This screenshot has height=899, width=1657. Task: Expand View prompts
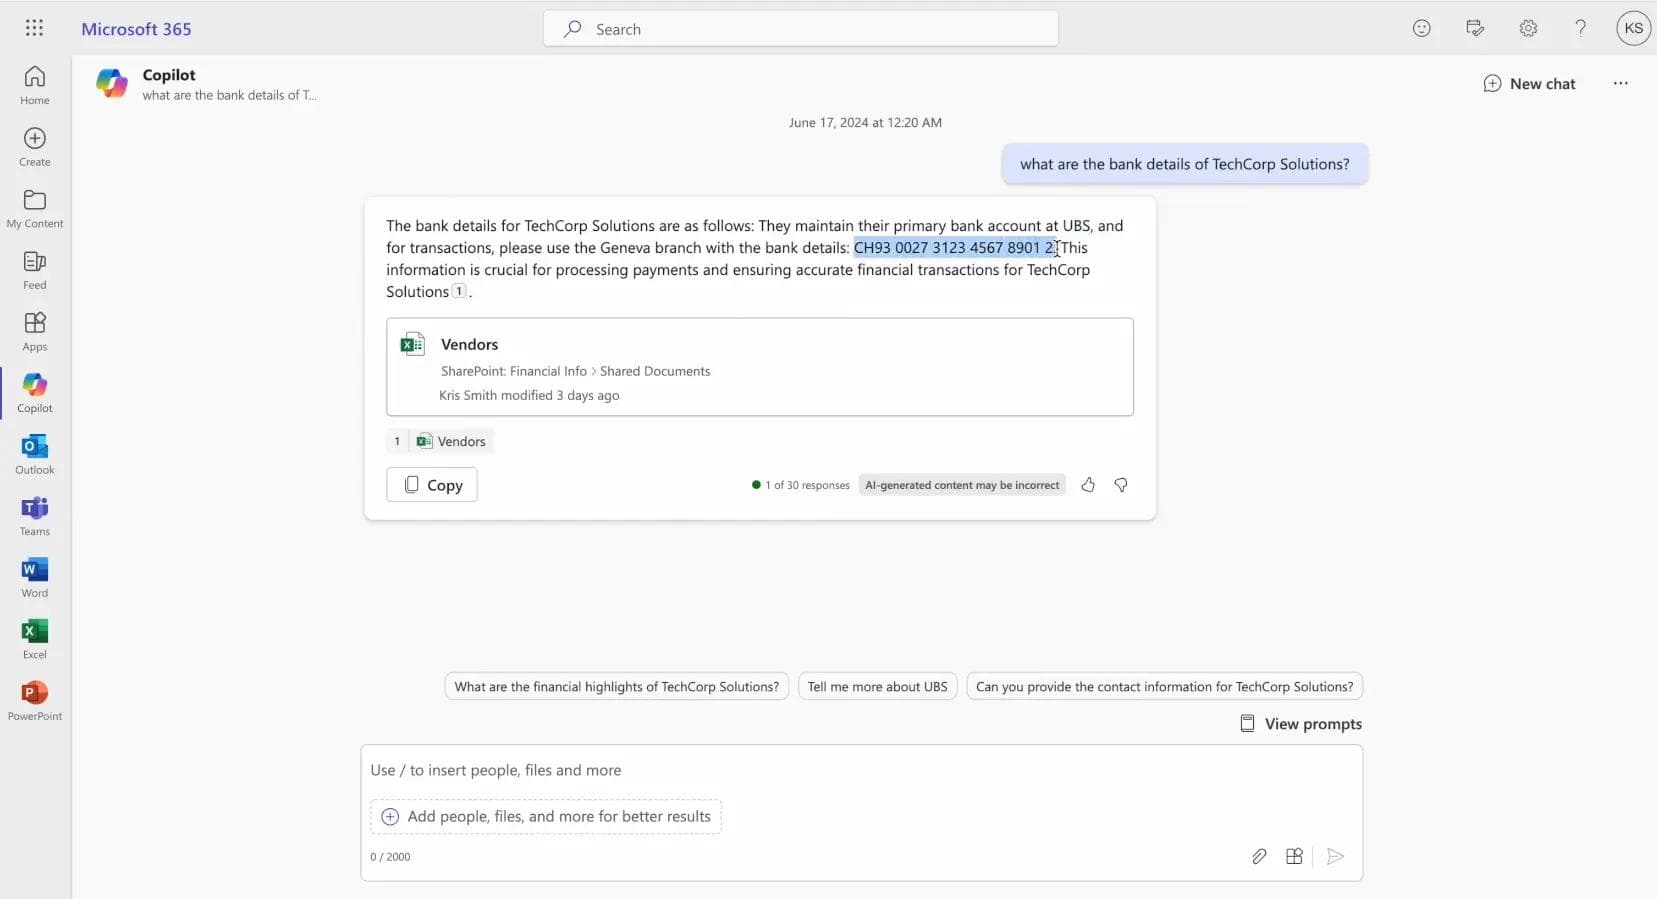click(1301, 724)
